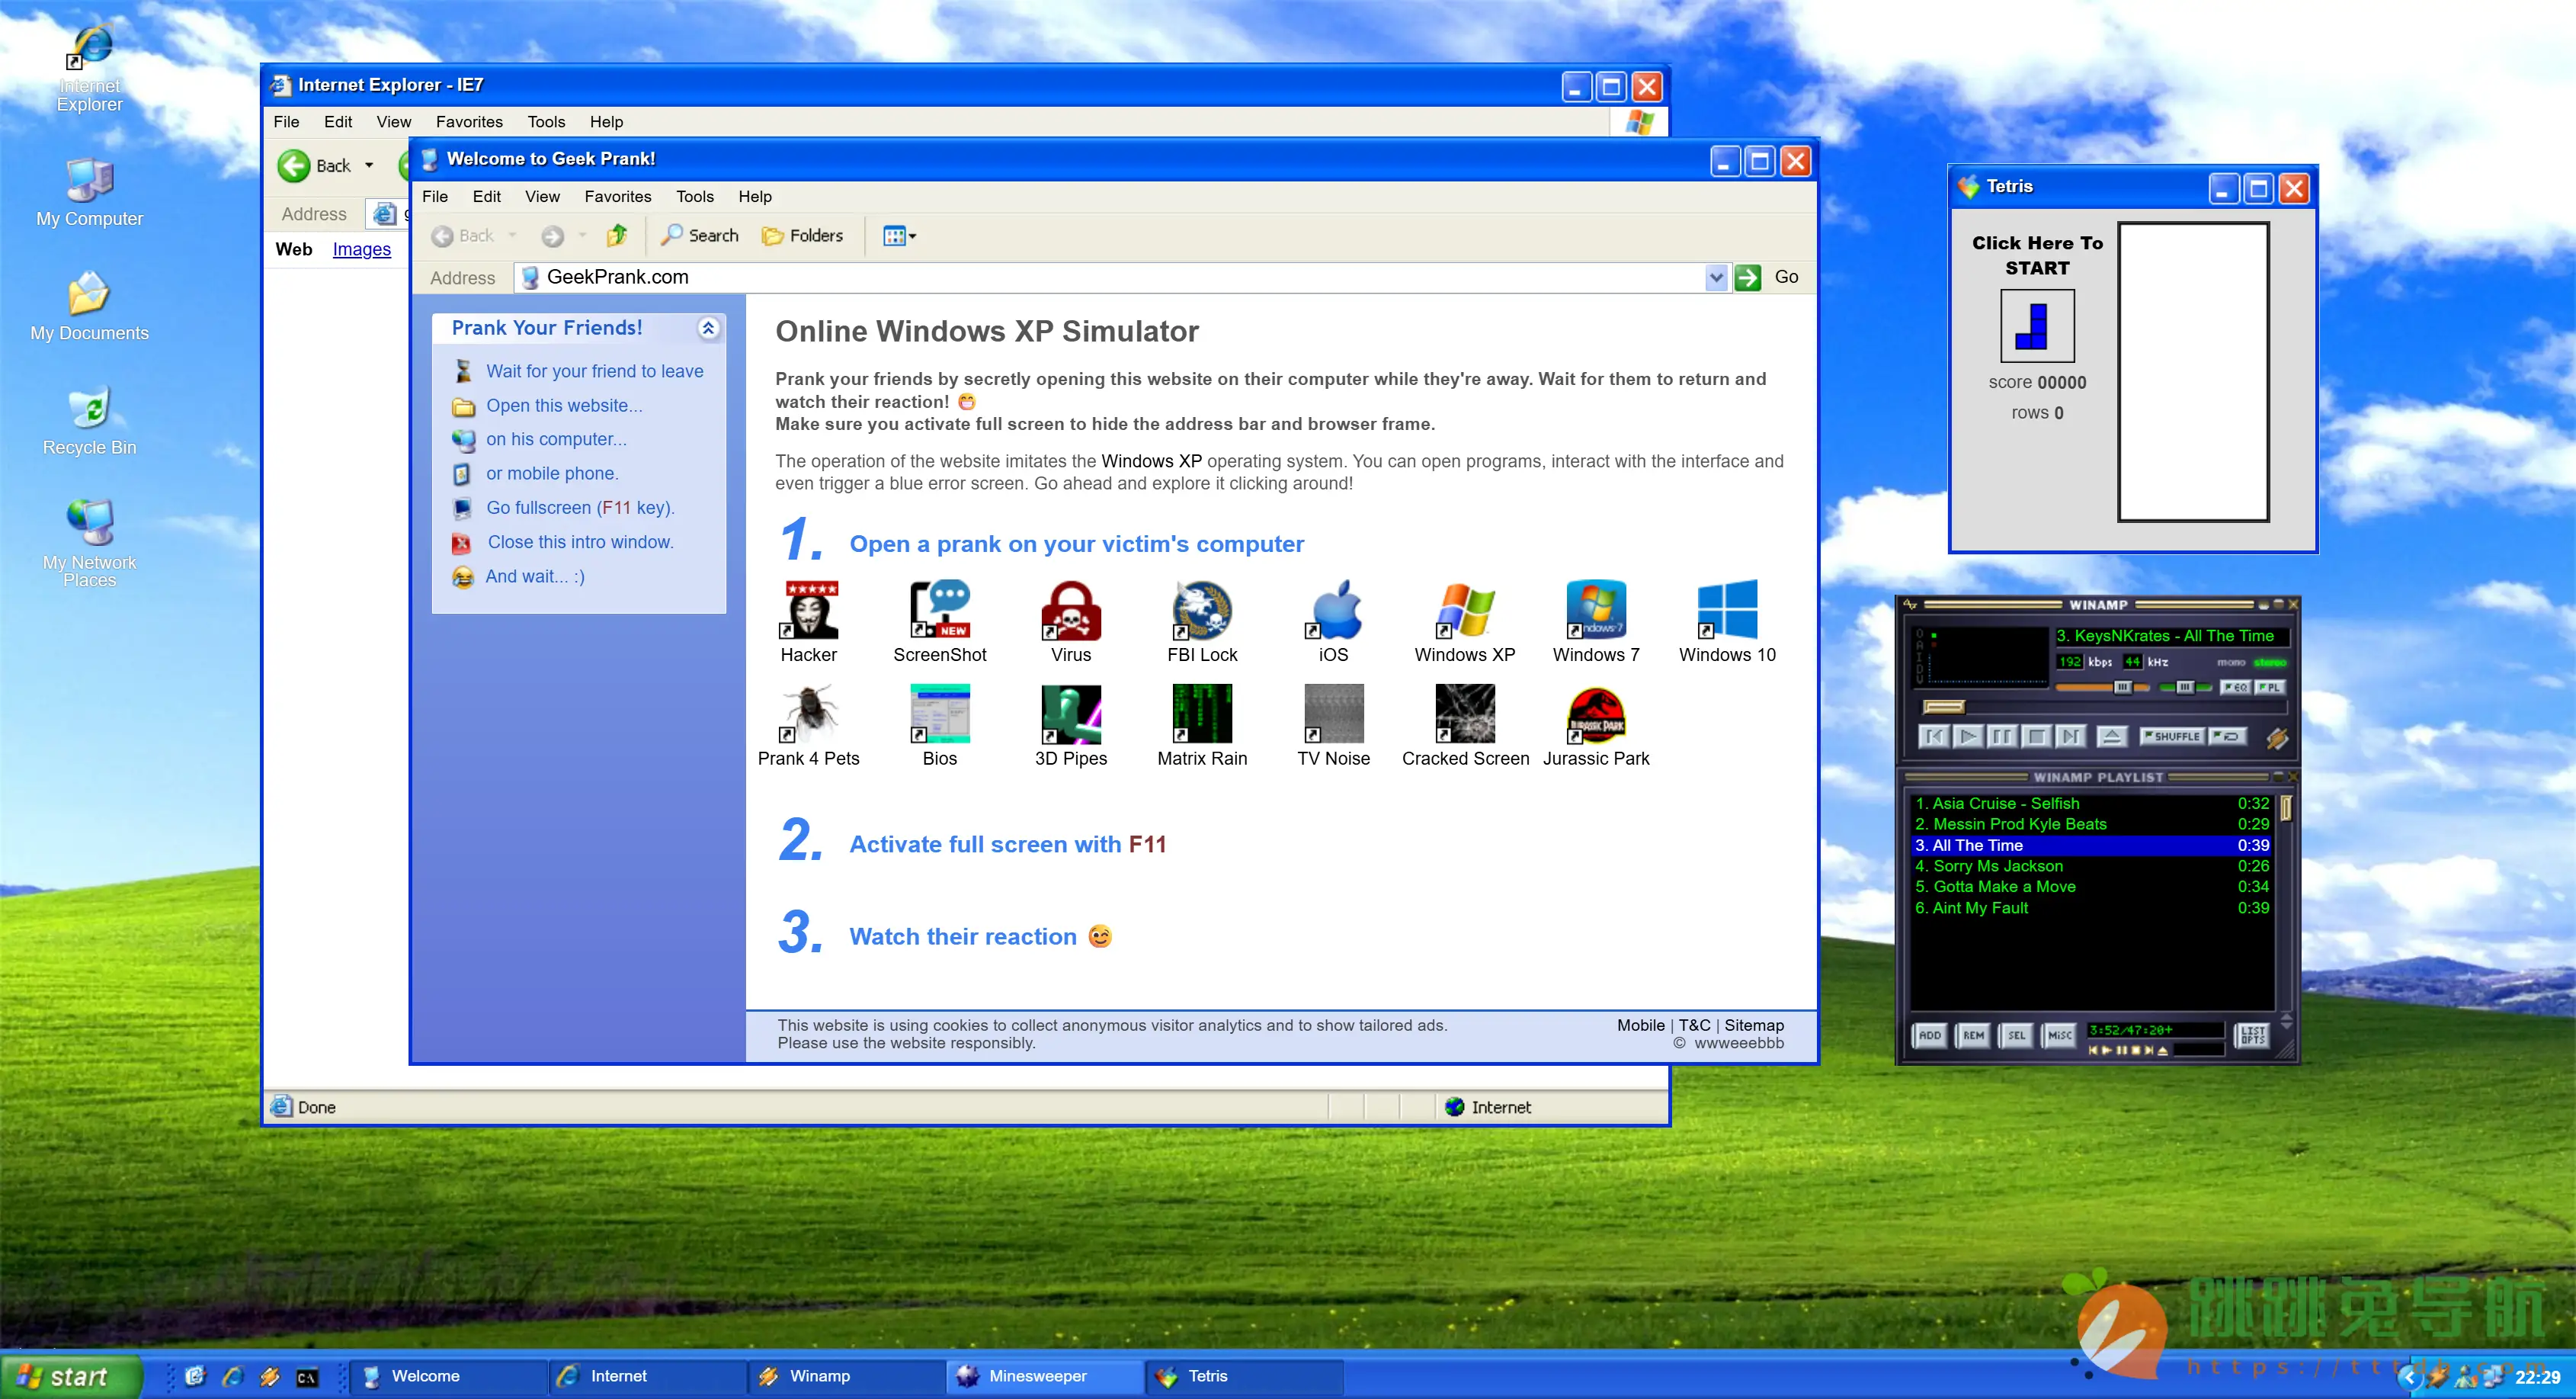The image size is (2576, 1399).
Task: Open the Bios prank icon
Action: click(940, 726)
